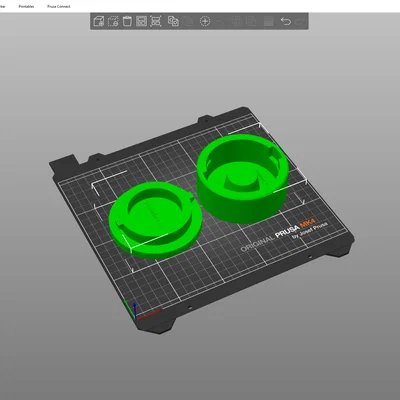400x400 pixels.
Task: Click the Add instance plus icon
Action: pyautogui.click(x=205, y=21)
